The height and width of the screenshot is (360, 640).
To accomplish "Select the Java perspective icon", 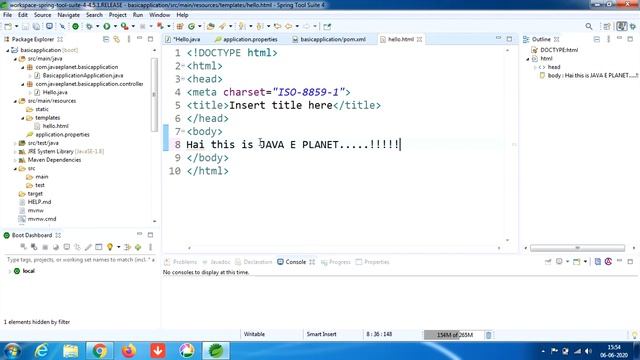I will tap(621, 27).
